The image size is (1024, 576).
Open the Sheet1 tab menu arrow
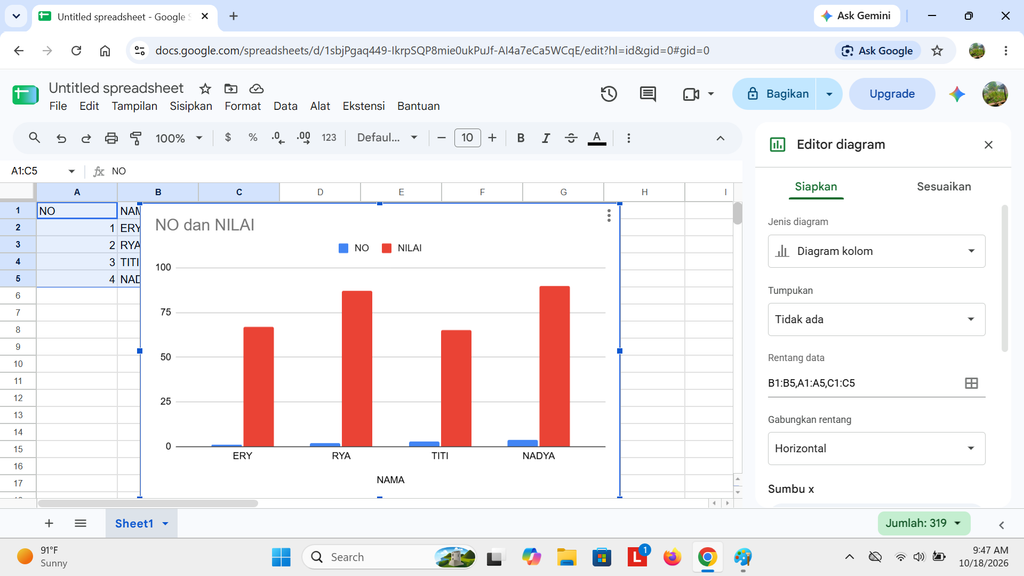[x=165, y=524]
